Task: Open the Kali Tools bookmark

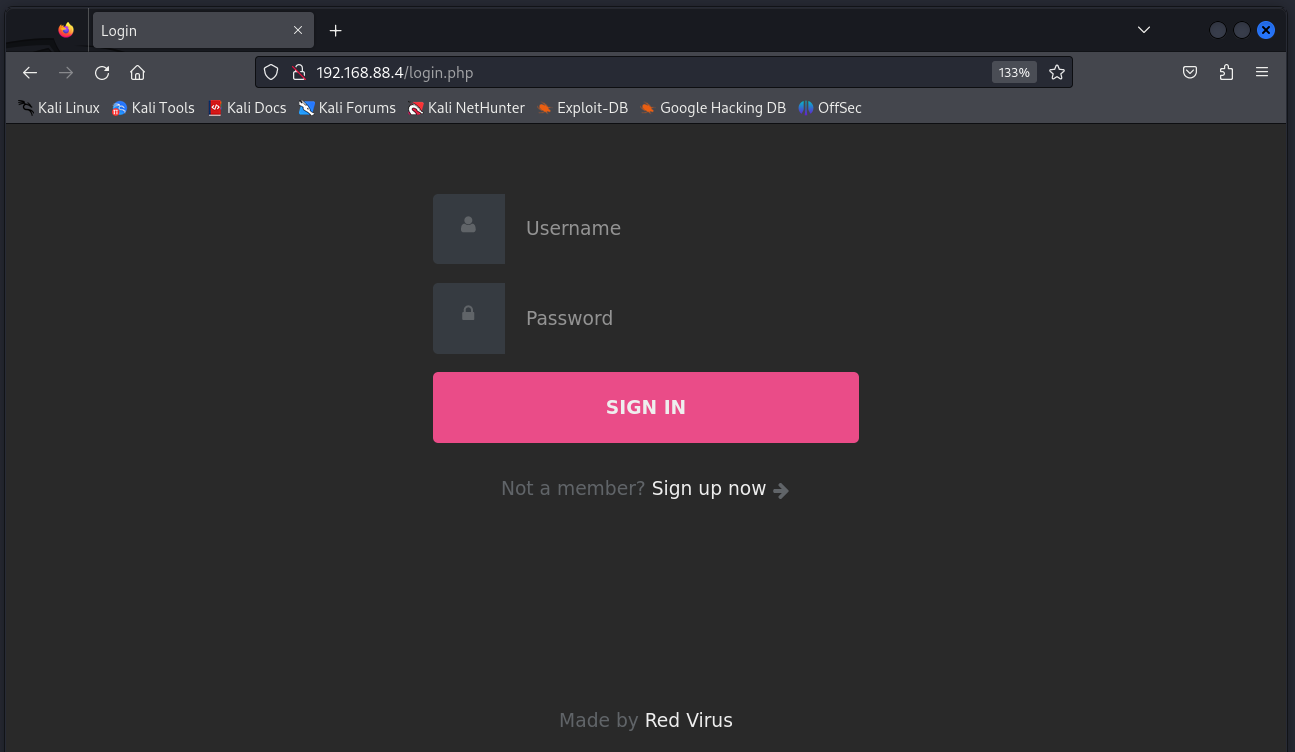Action: [x=153, y=108]
